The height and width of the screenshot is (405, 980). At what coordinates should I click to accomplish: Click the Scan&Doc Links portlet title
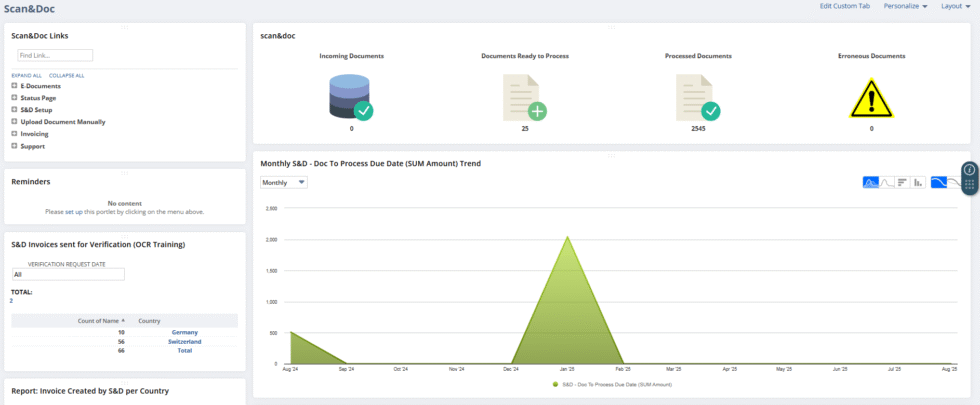point(40,36)
